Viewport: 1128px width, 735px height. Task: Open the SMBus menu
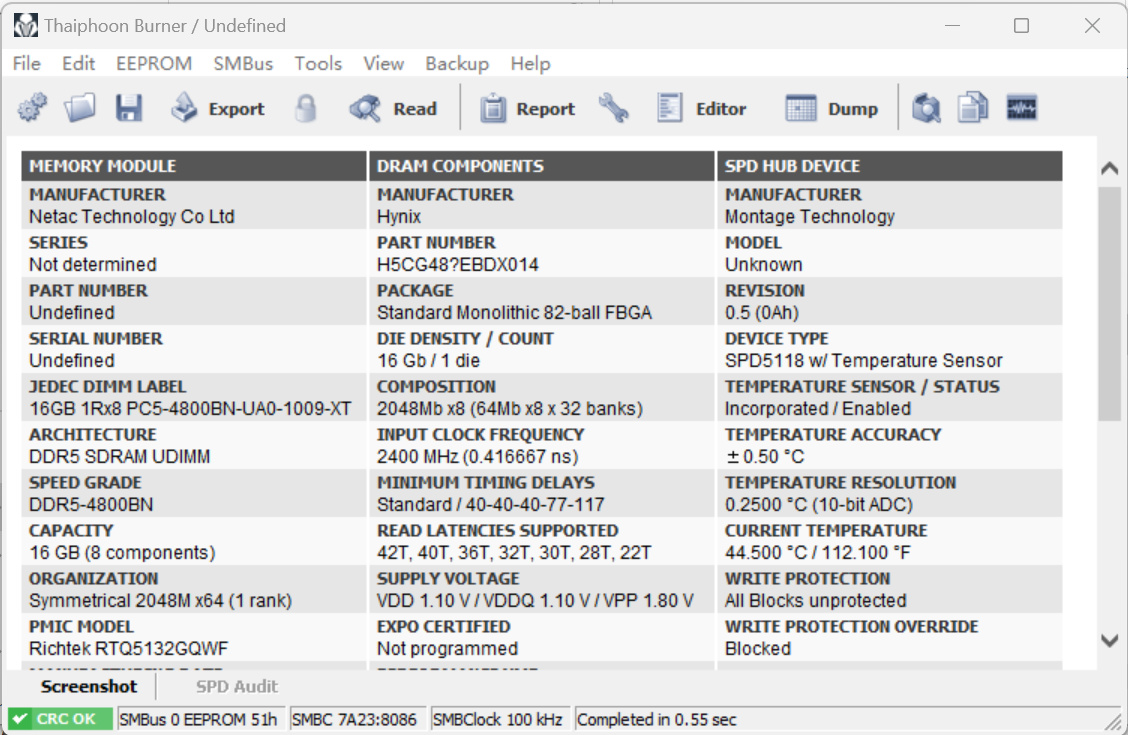(243, 63)
